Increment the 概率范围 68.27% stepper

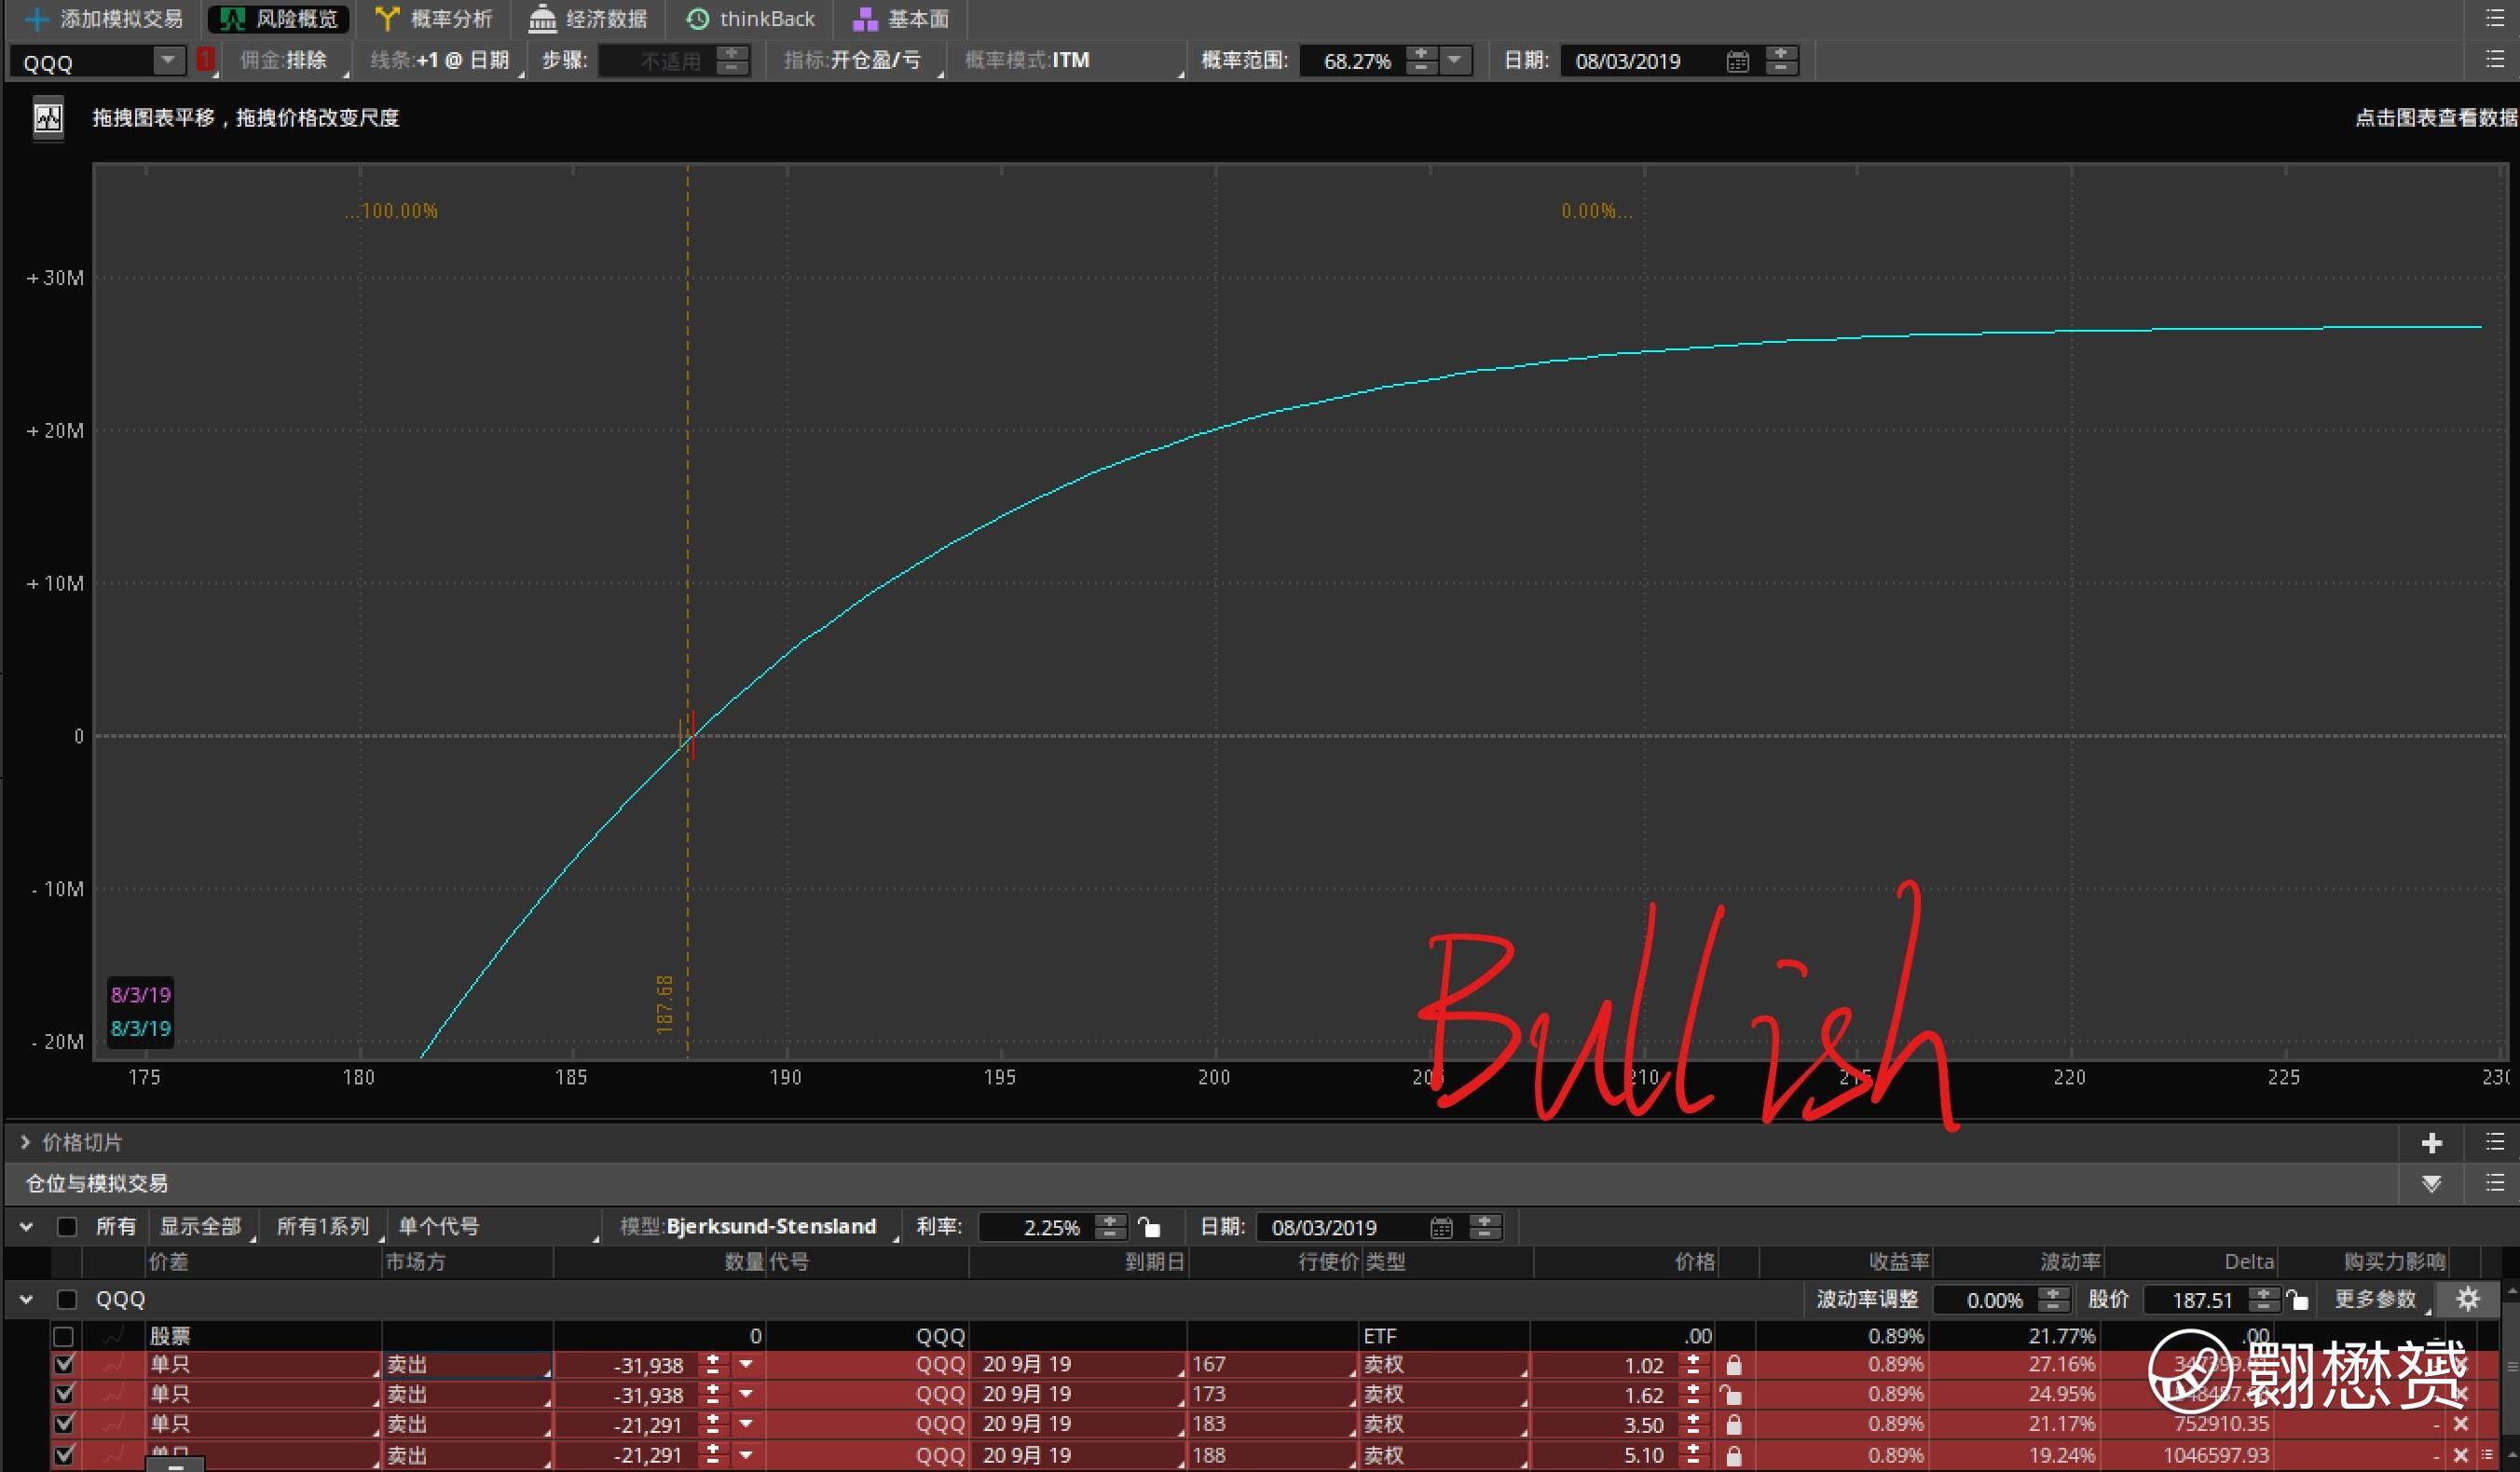pyautogui.click(x=1419, y=54)
